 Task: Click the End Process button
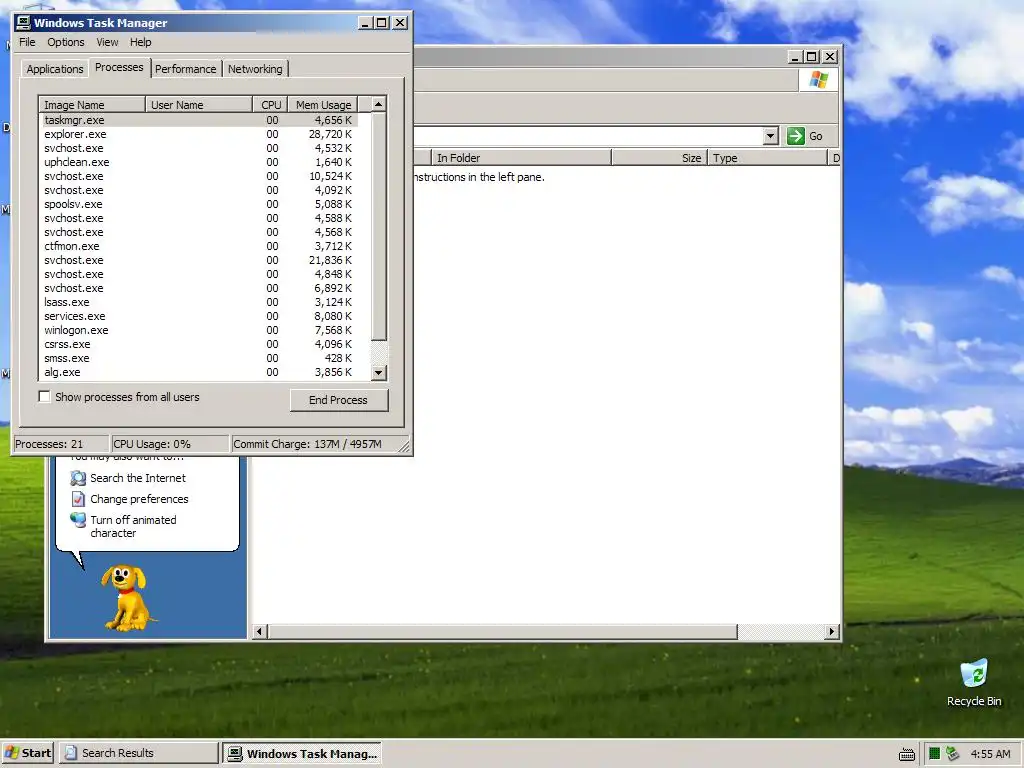[338, 400]
